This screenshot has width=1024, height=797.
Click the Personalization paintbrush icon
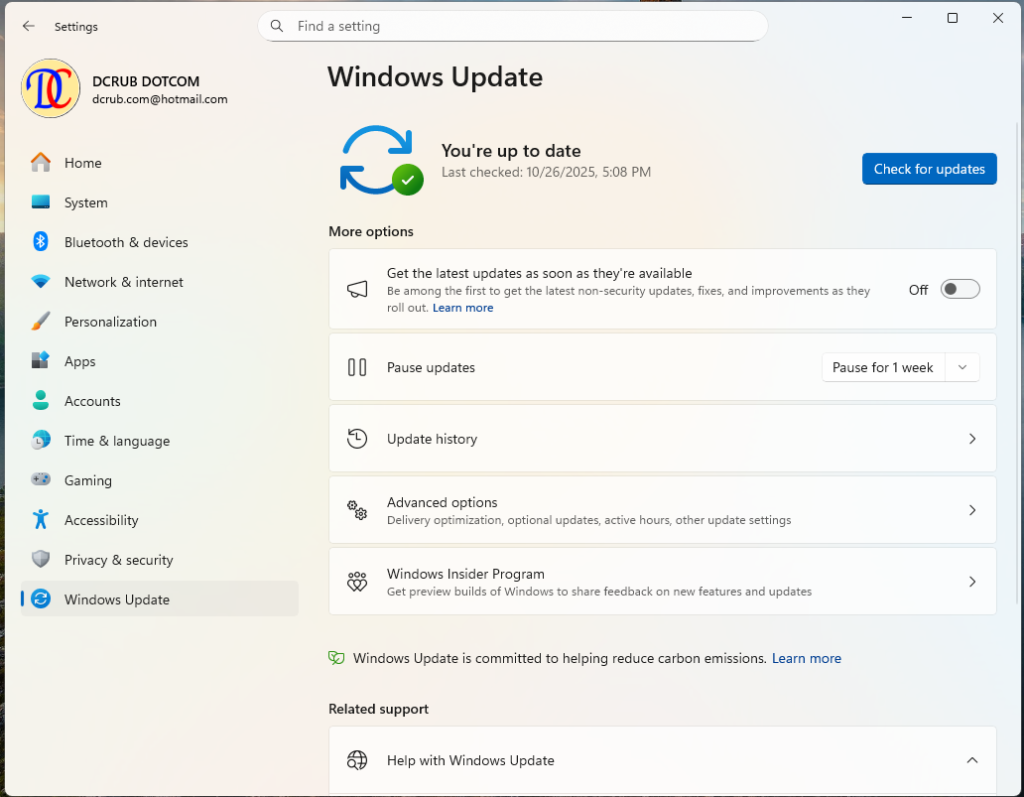click(x=40, y=321)
